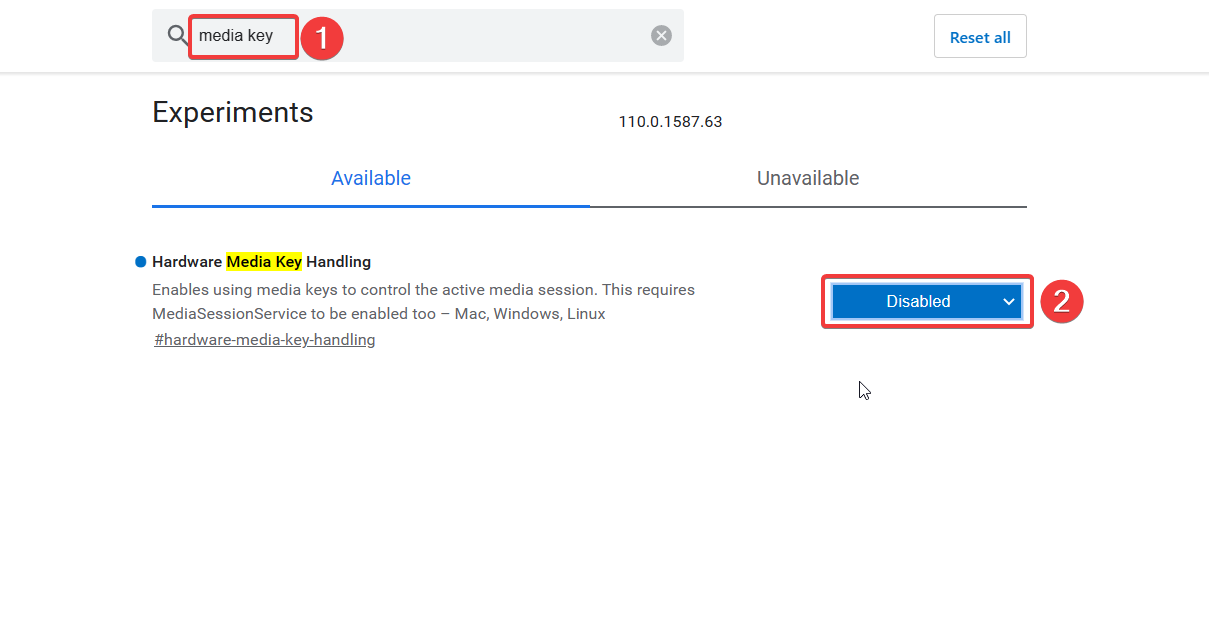The image size is (1209, 639).
Task: Clear the search box via the X icon
Action: pyautogui.click(x=661, y=34)
